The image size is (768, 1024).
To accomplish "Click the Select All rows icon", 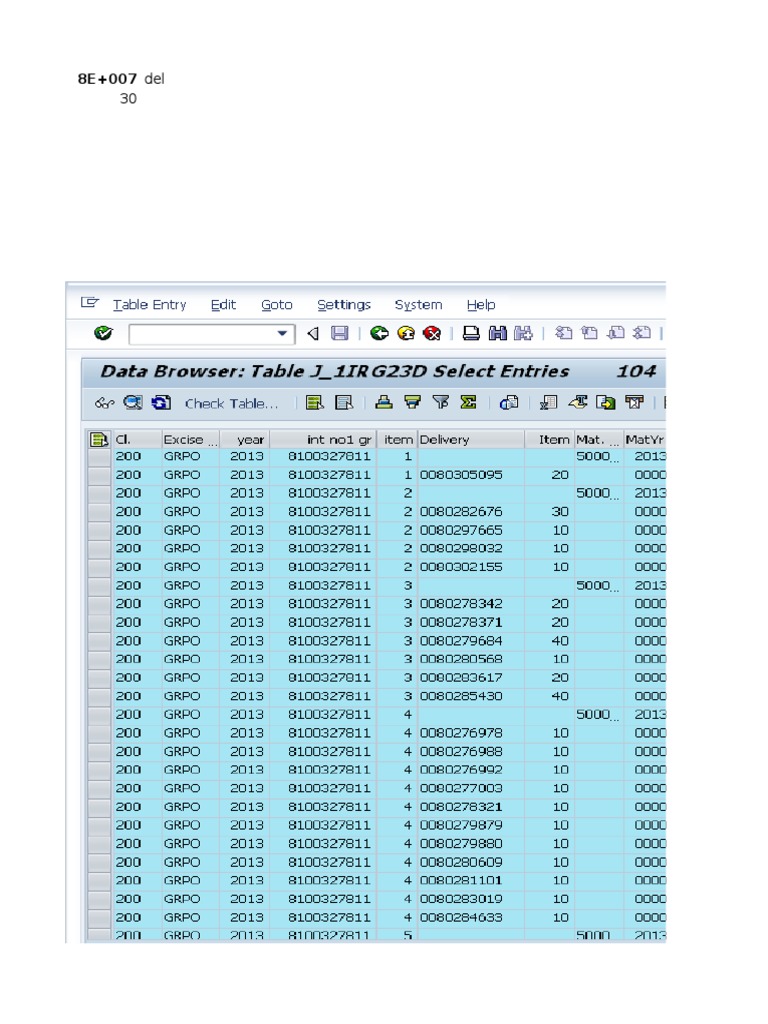I will 315,403.
